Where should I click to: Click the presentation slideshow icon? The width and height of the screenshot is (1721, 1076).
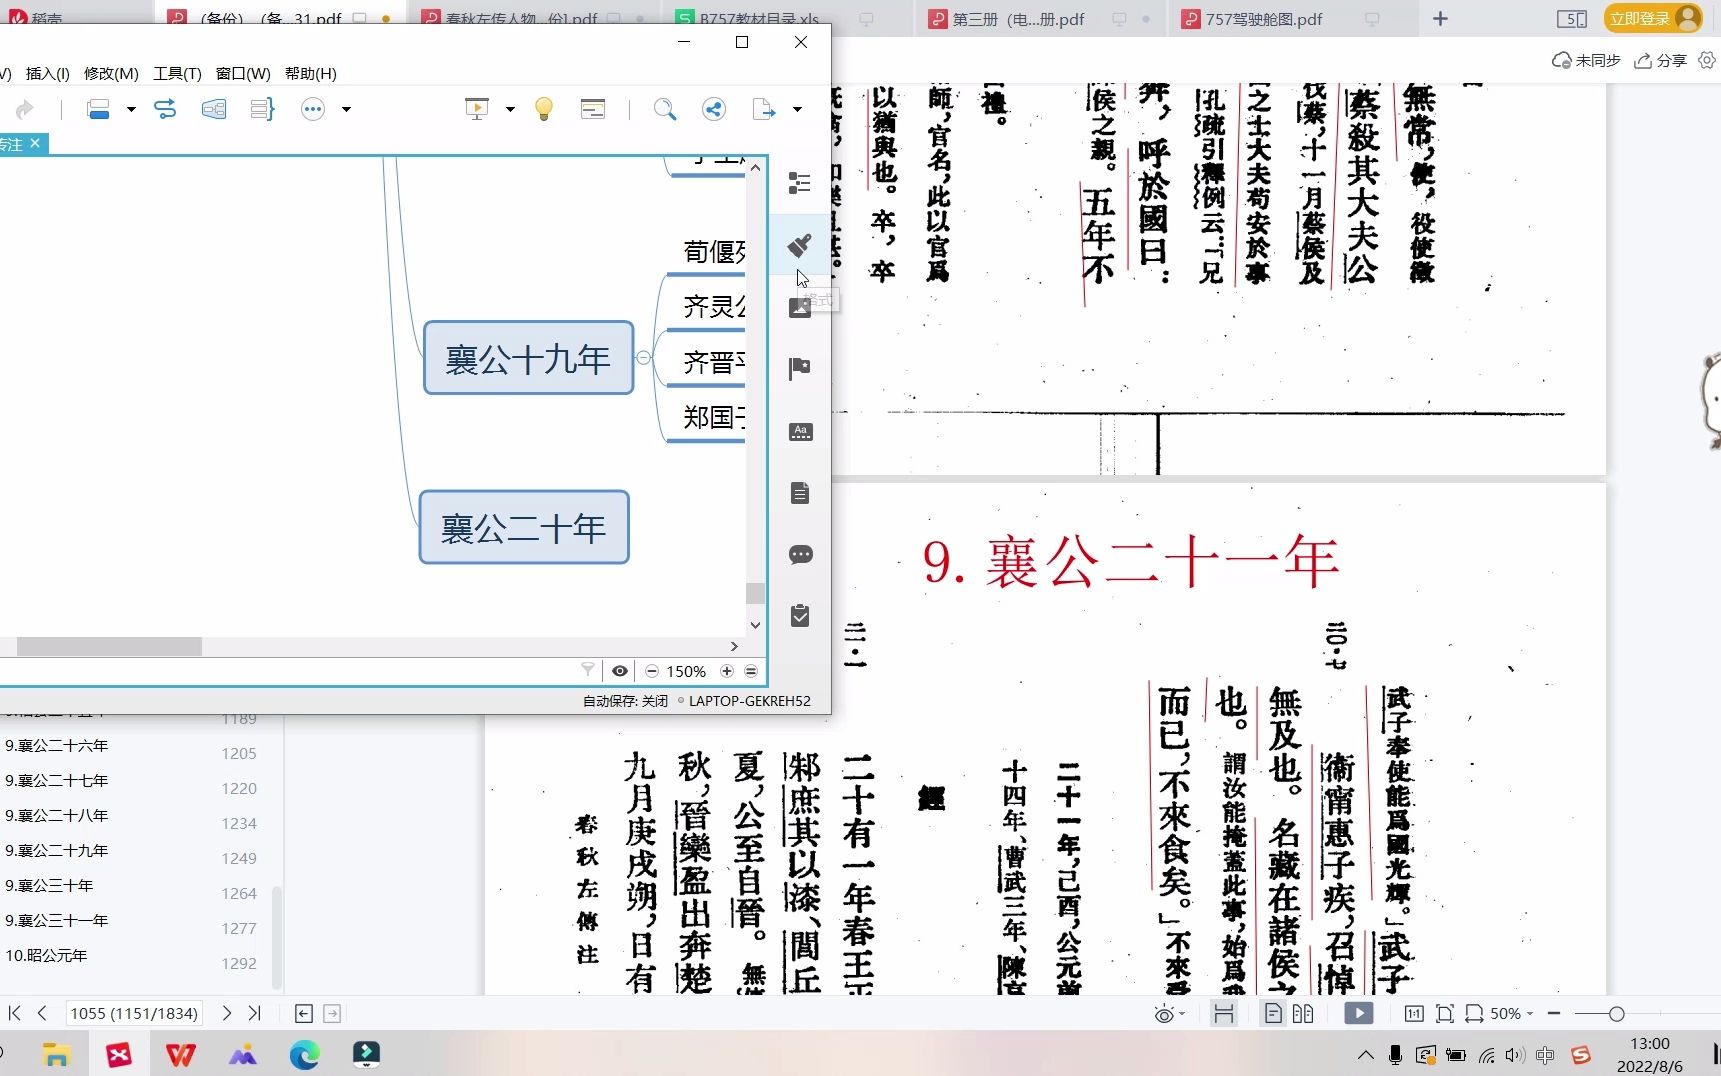click(477, 109)
